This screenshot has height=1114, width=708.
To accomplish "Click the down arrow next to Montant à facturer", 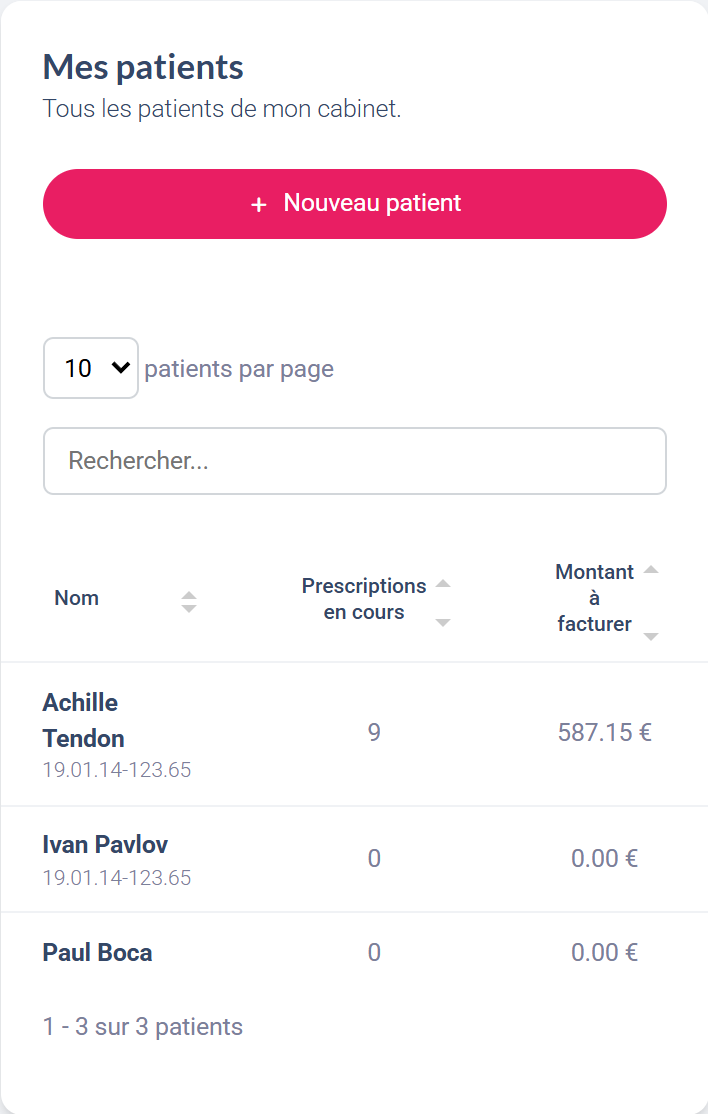I will coord(651,637).
